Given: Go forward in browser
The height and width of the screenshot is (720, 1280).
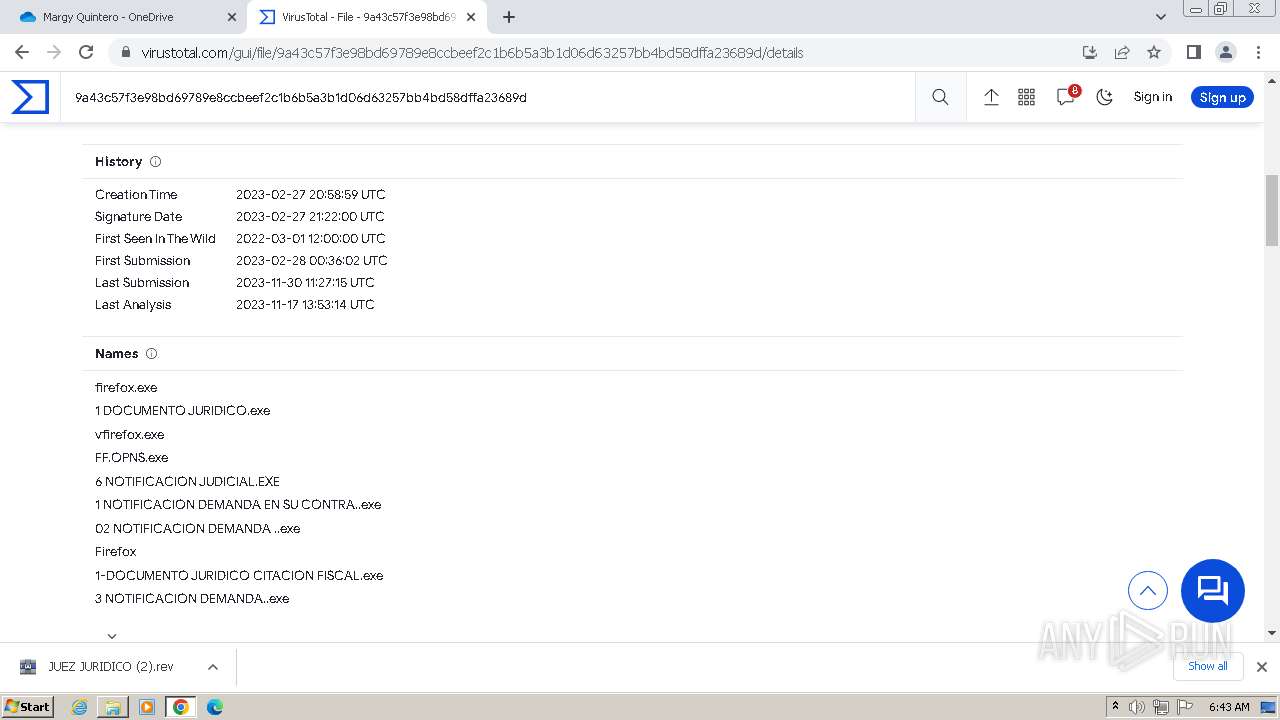Looking at the screenshot, I should [x=54, y=52].
